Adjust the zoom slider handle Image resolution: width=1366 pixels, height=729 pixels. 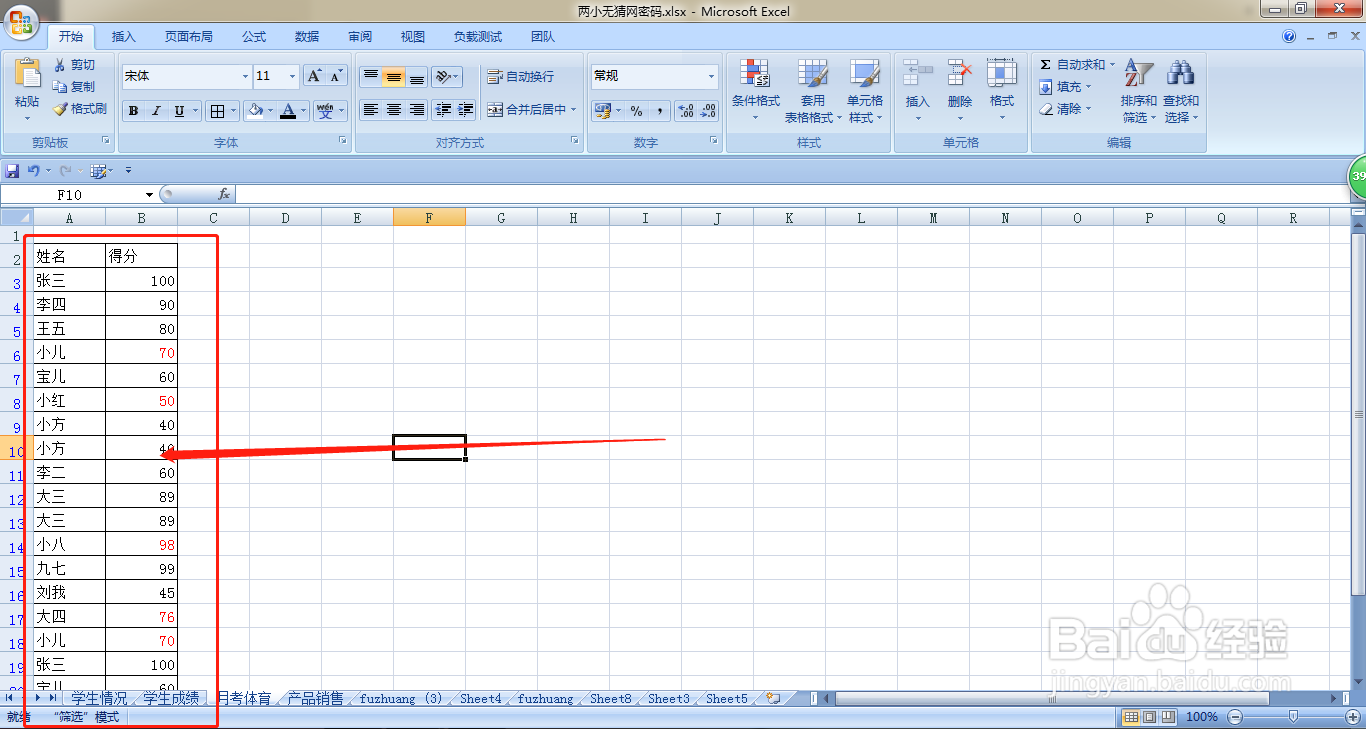pyautogui.click(x=1293, y=717)
